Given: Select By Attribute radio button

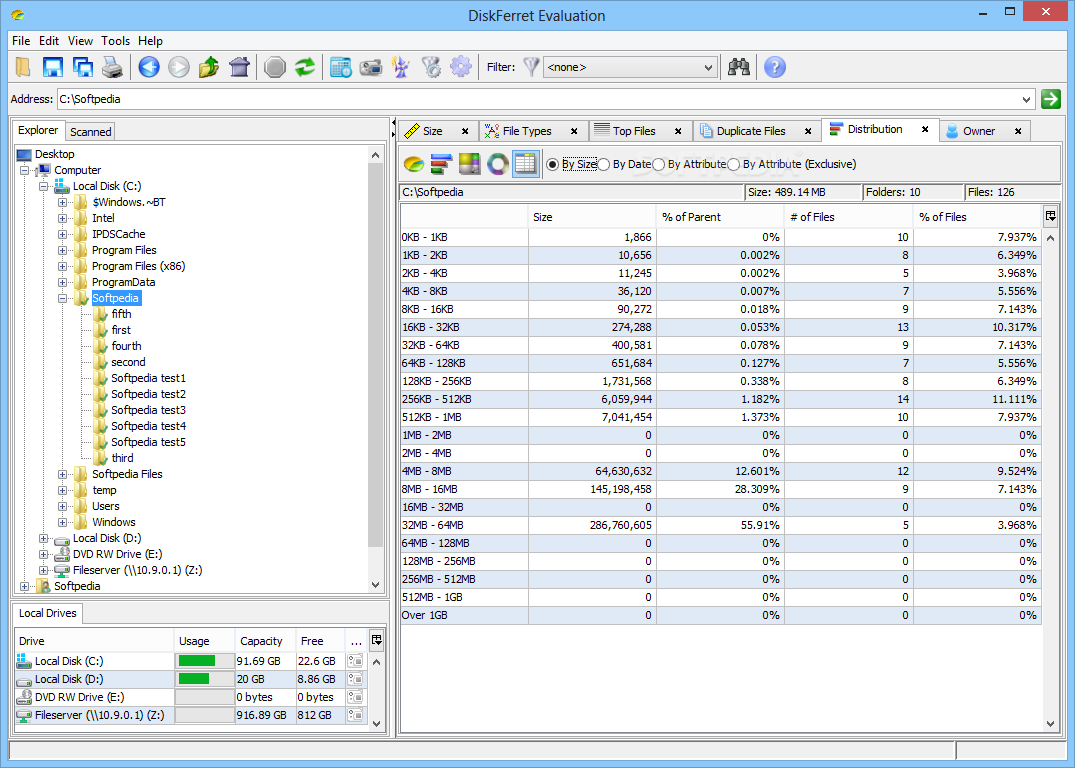Looking at the screenshot, I should click(x=659, y=165).
